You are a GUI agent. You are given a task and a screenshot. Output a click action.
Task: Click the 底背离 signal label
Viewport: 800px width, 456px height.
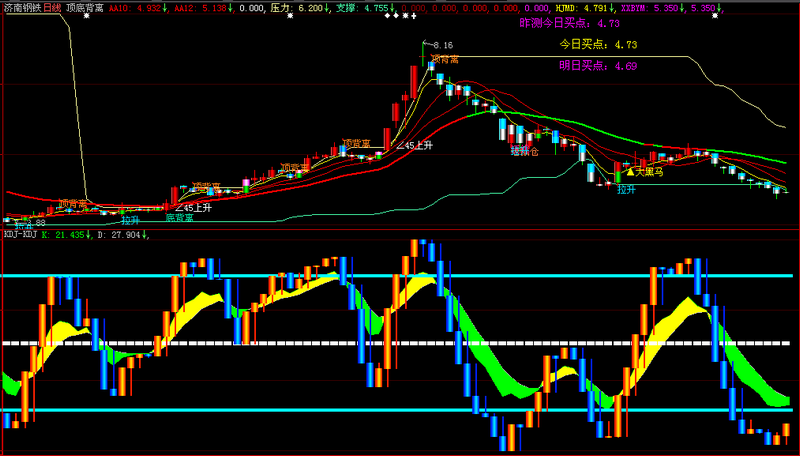click(180, 218)
